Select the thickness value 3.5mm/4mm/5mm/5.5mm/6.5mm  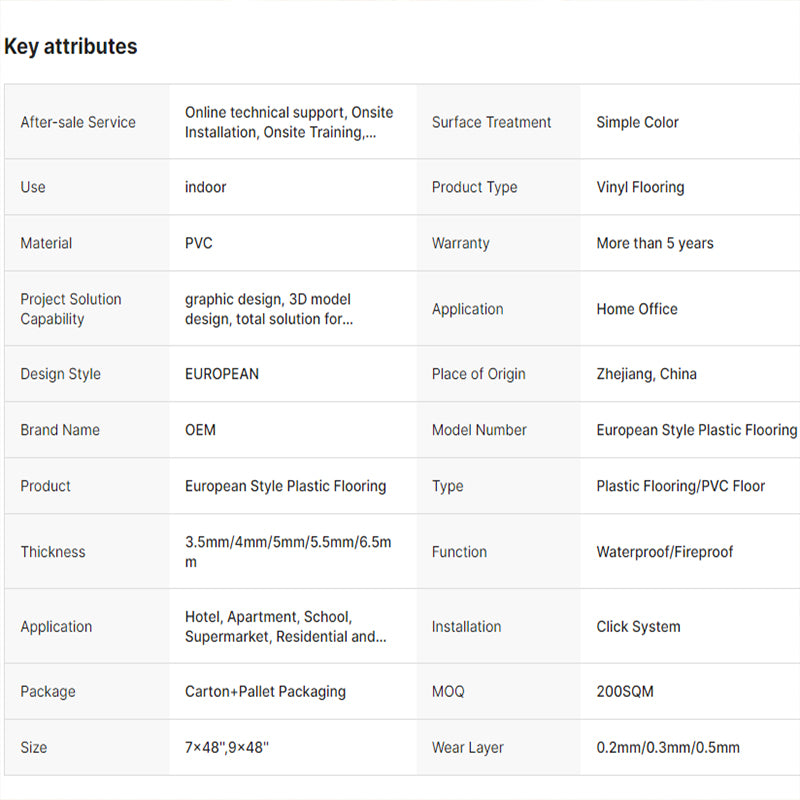tap(288, 552)
